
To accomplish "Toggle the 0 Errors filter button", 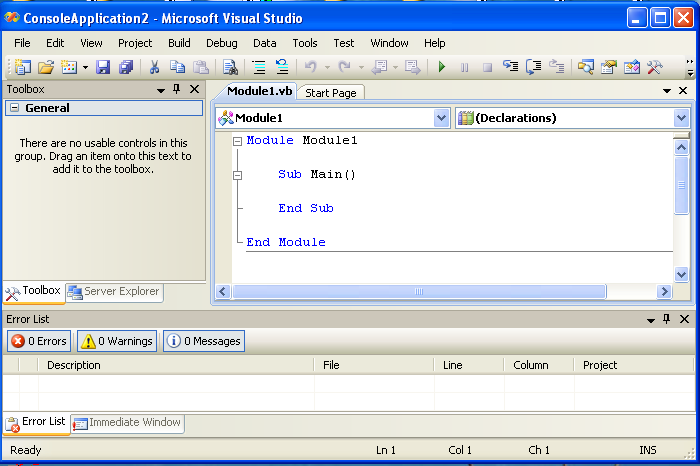I will (x=39, y=341).
